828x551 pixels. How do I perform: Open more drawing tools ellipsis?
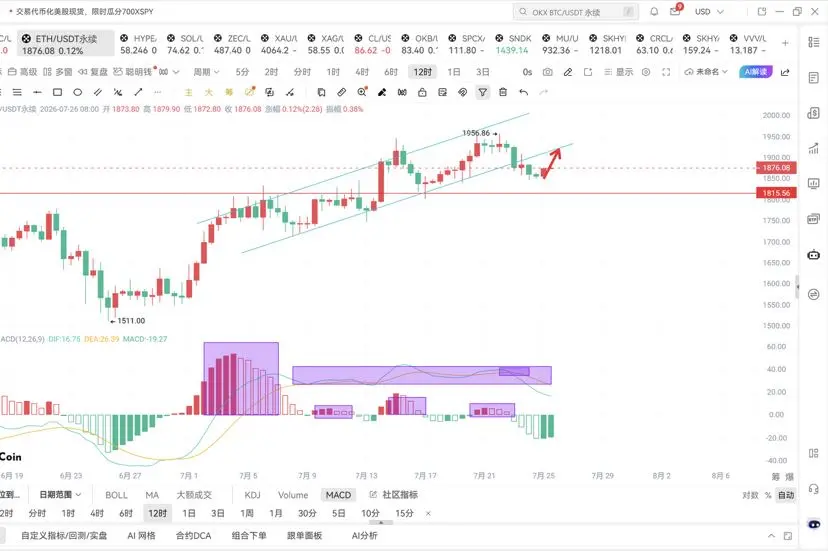click(157, 92)
